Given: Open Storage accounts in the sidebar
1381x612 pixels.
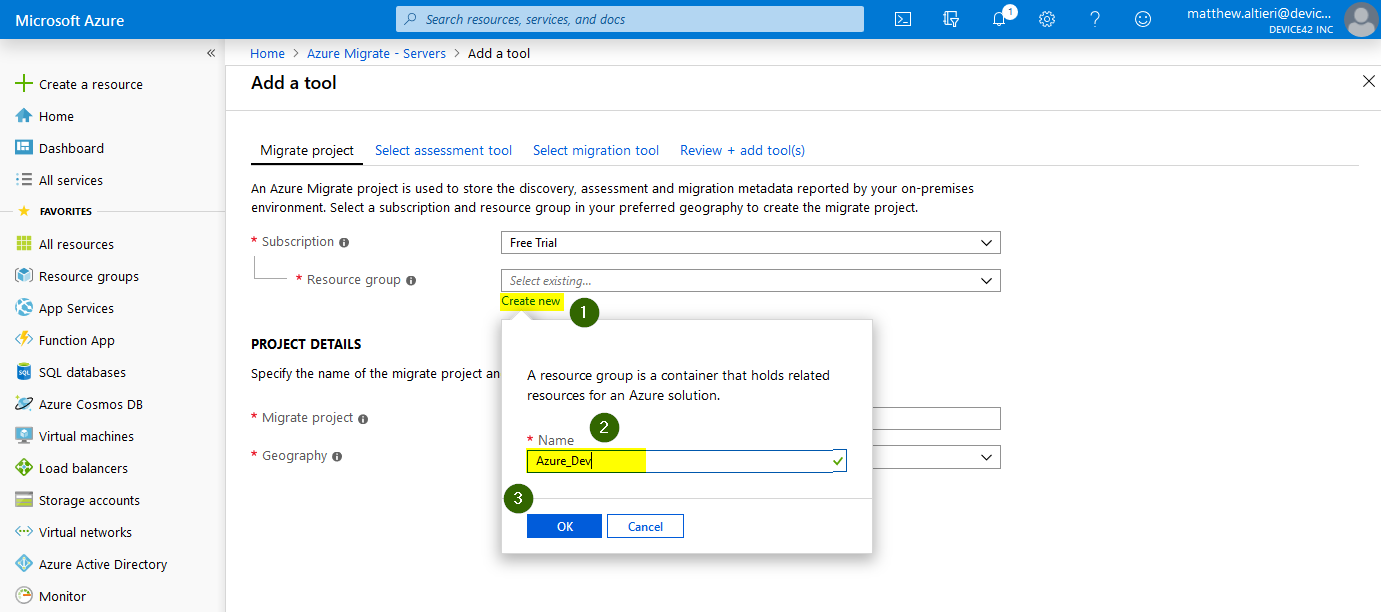Looking at the screenshot, I should 89,499.
